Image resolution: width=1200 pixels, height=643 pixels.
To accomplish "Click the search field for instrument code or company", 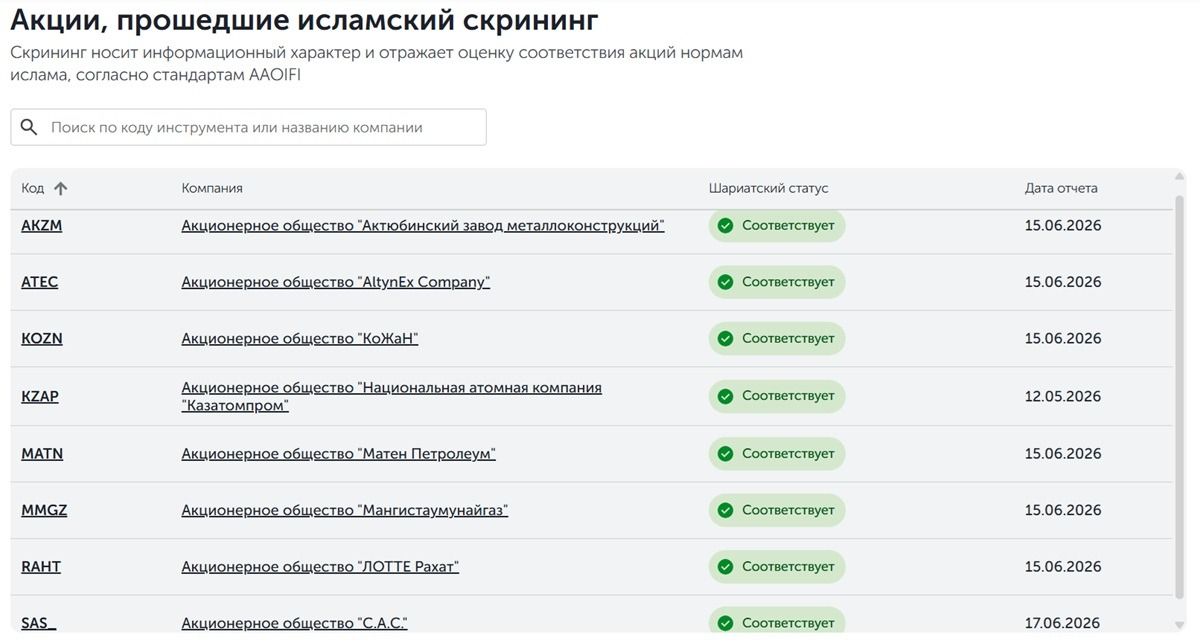I will click(248, 127).
